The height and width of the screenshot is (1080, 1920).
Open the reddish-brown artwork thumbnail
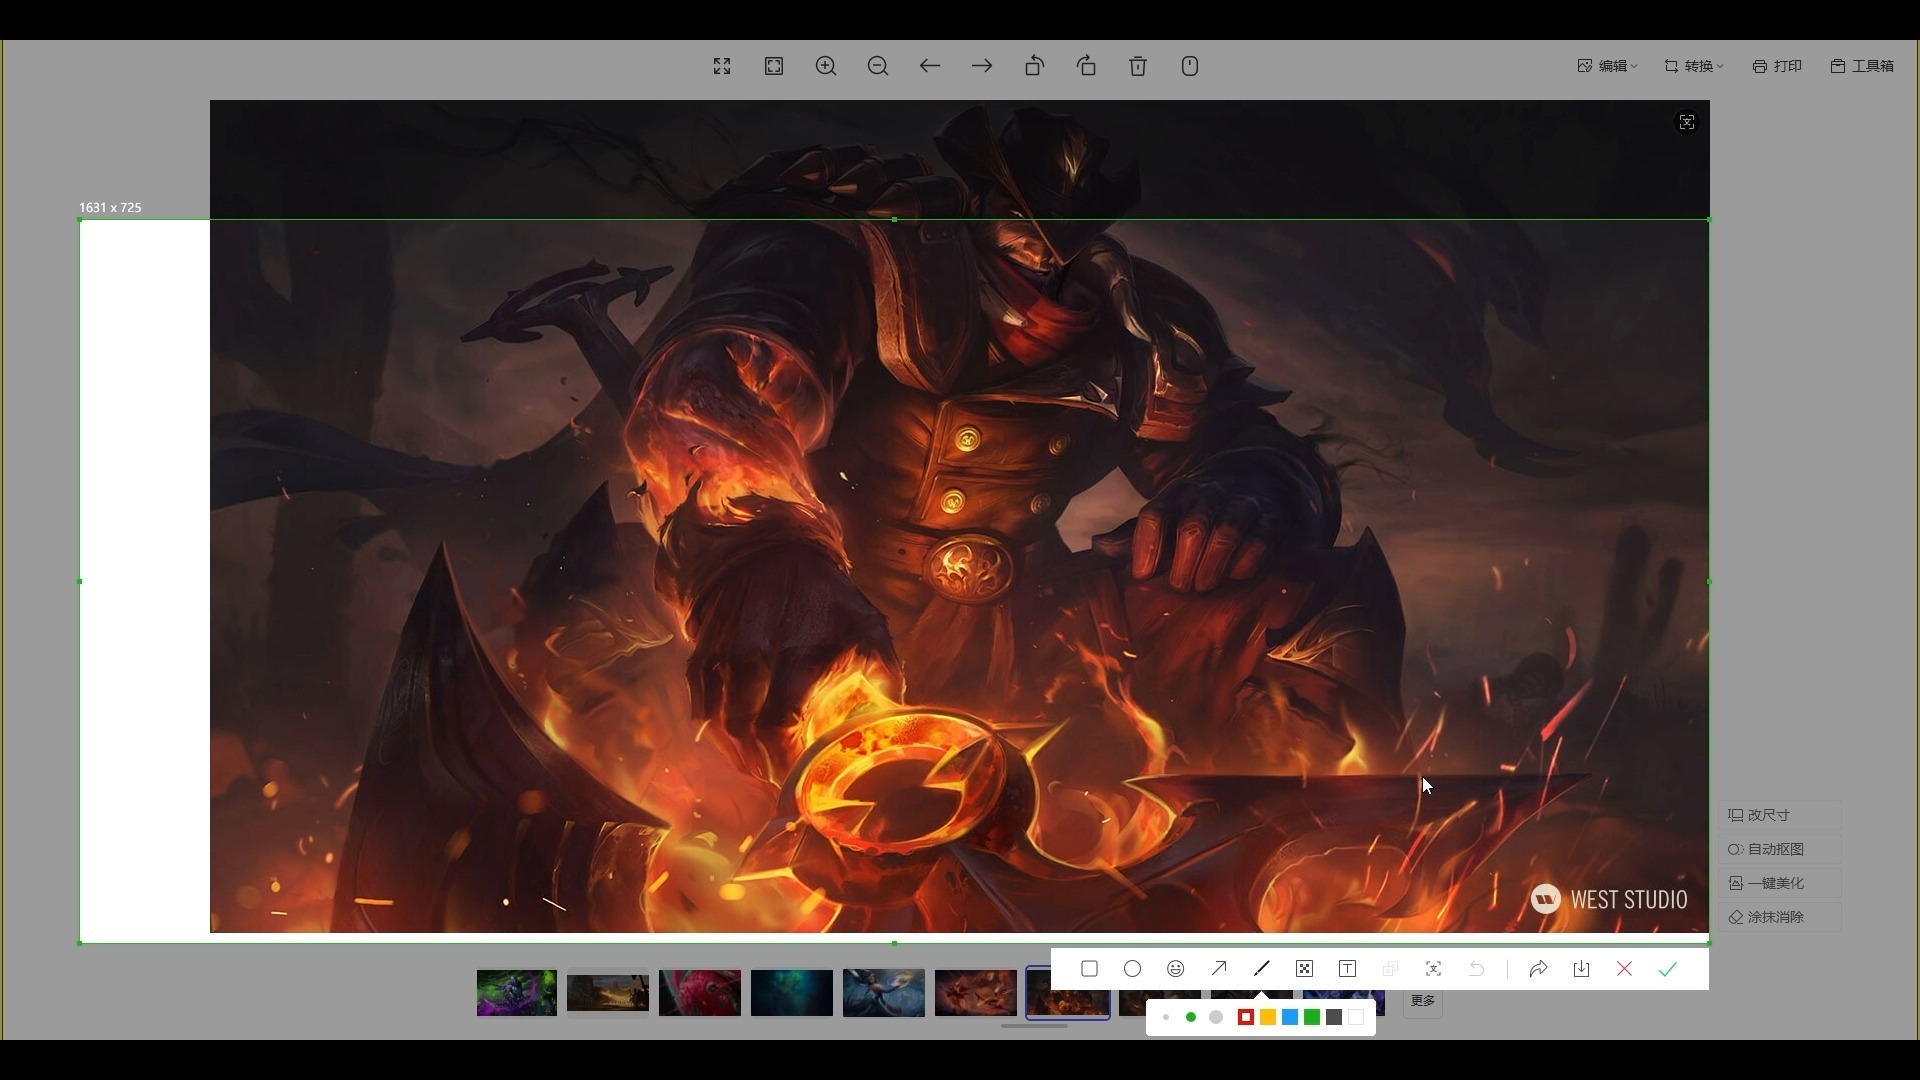[x=976, y=993]
